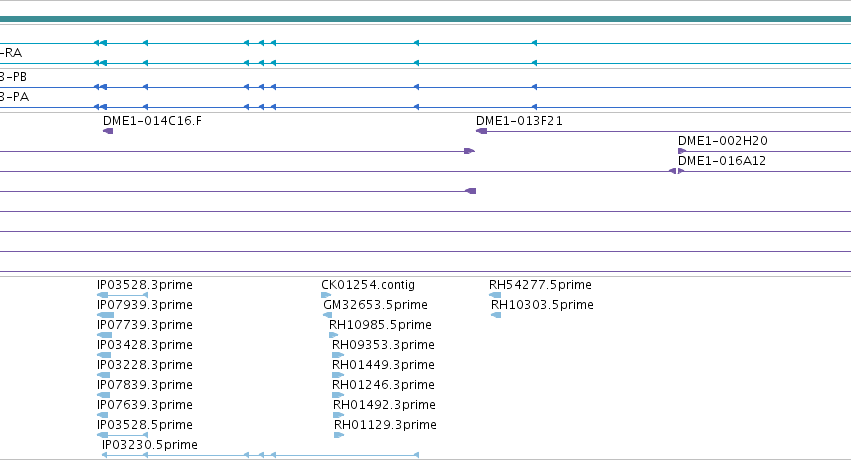
Task: Select the IP07939.3prime EST label
Action: coord(145,305)
